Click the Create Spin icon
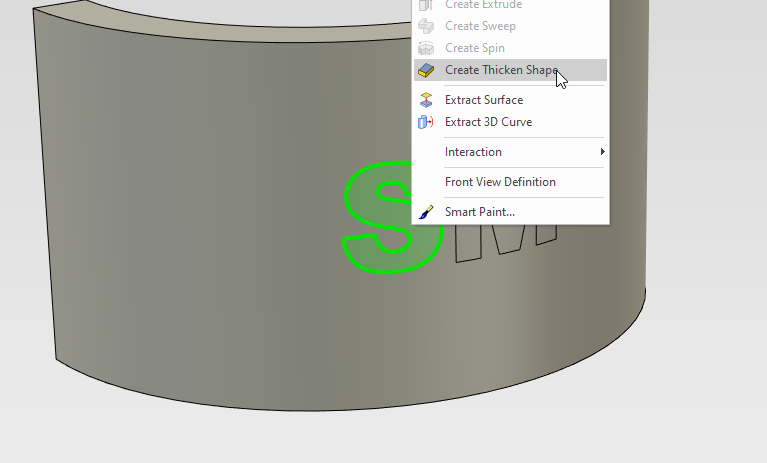767x463 pixels. tap(426, 48)
